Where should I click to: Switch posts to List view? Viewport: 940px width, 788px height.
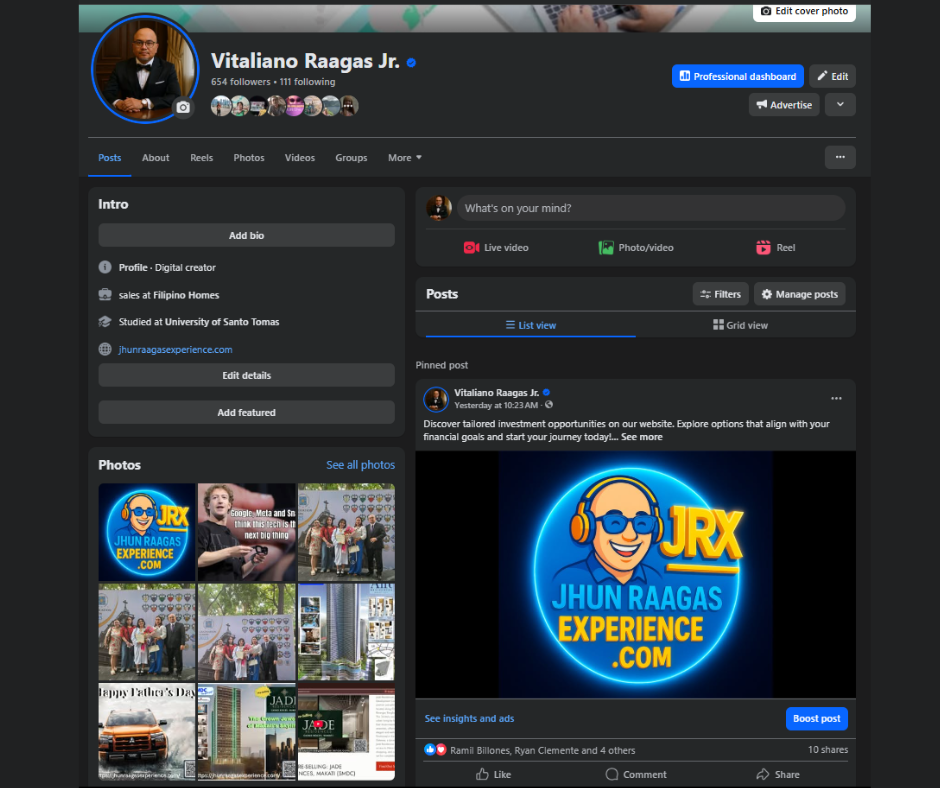tap(530, 325)
